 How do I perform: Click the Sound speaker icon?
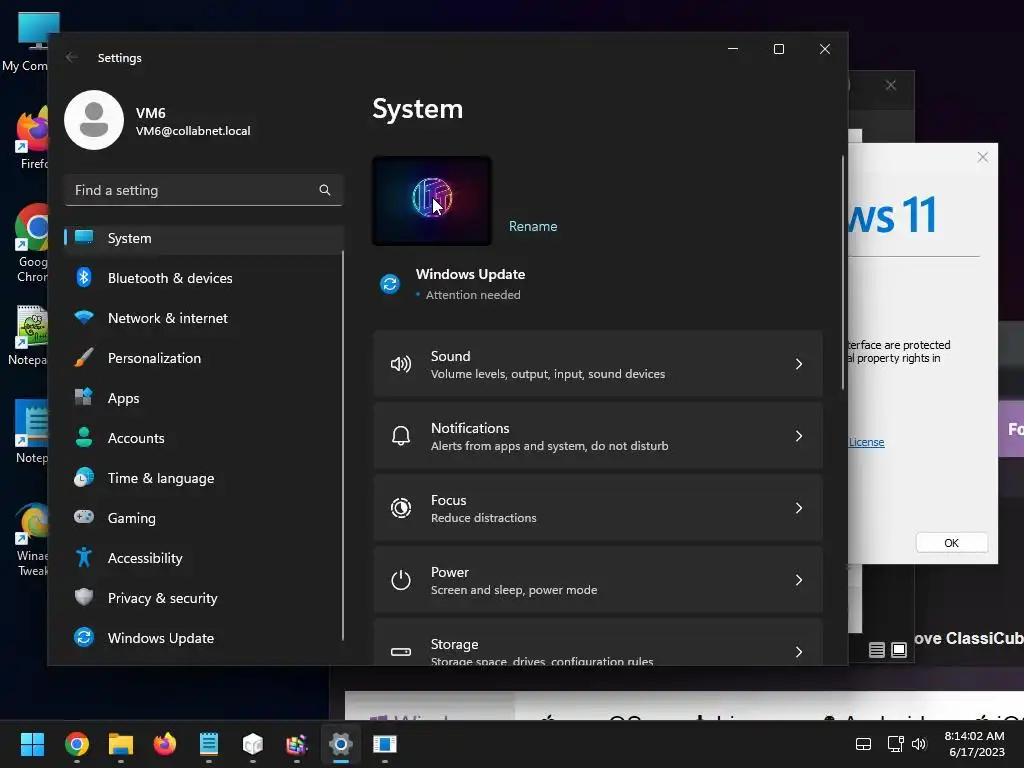[x=401, y=364]
